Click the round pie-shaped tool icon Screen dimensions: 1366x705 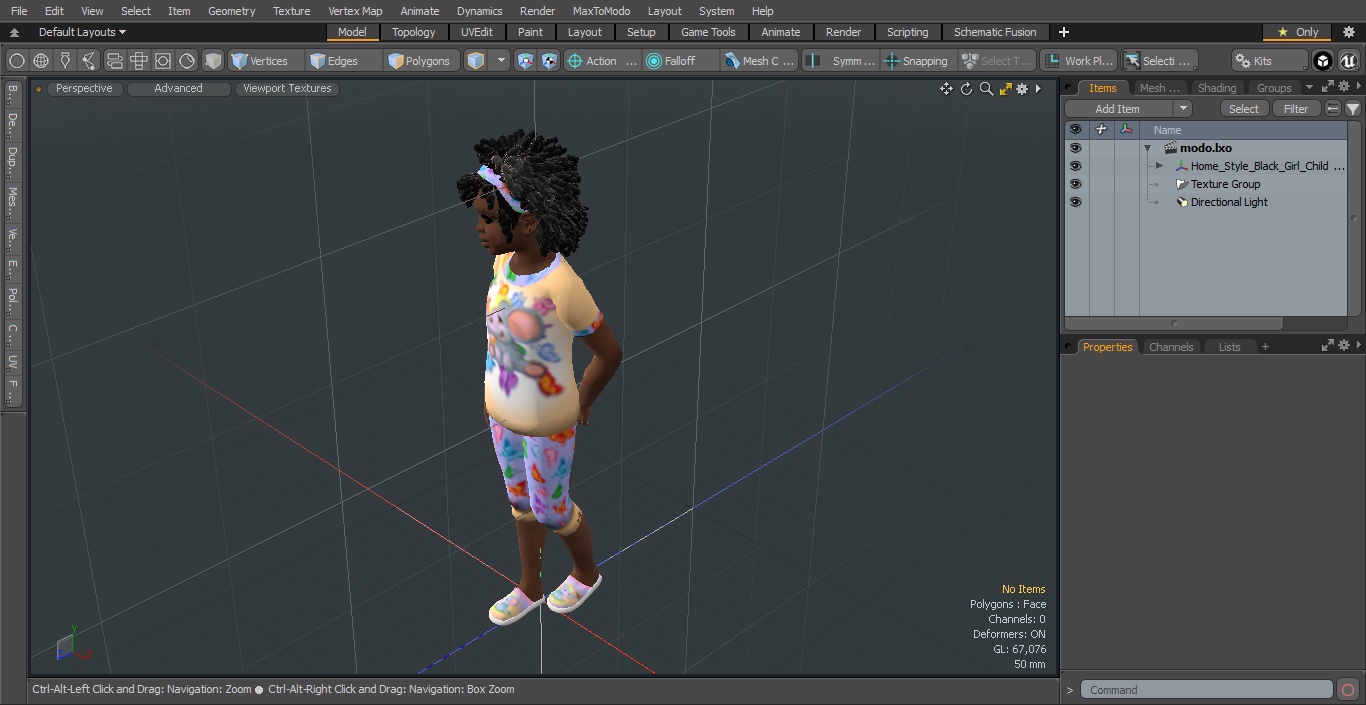(187, 61)
